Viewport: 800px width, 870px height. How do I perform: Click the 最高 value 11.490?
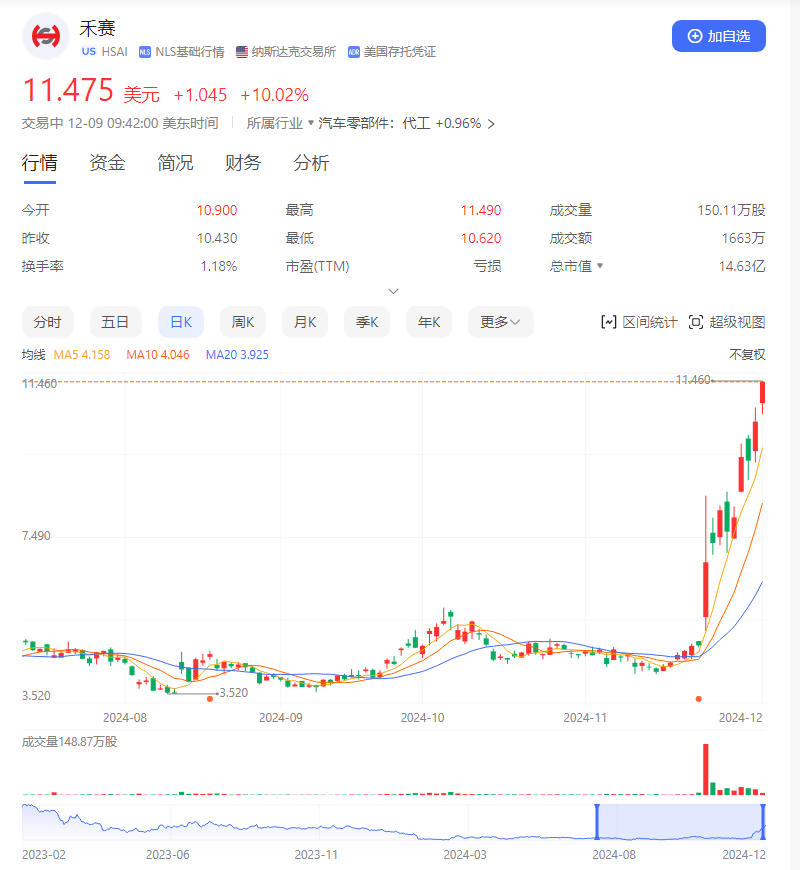pos(481,210)
